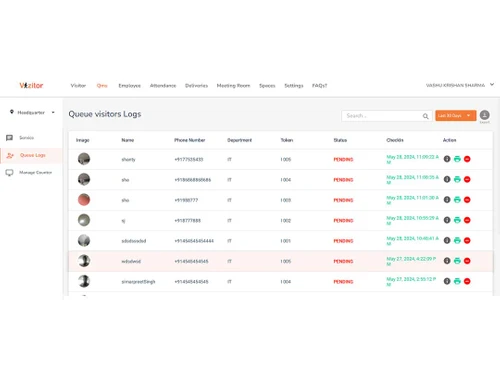
Task: Open the FAQs menu
Action: [320, 86]
